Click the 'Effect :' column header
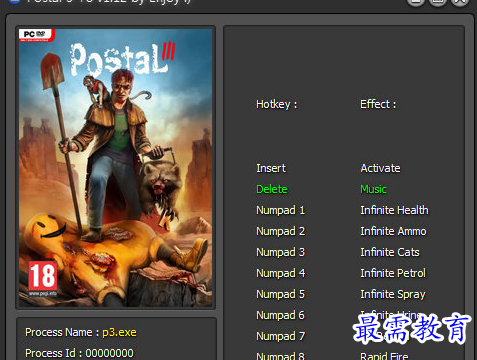The image size is (477, 360). click(378, 104)
